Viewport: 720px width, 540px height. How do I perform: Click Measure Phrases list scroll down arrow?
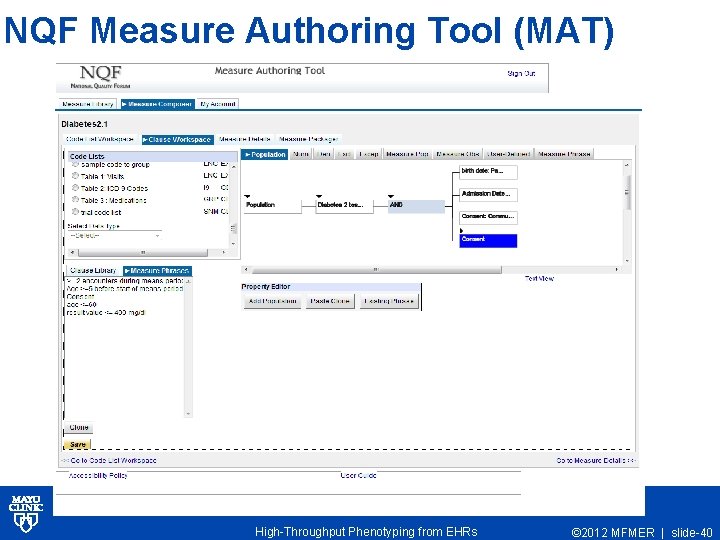tap(188, 414)
